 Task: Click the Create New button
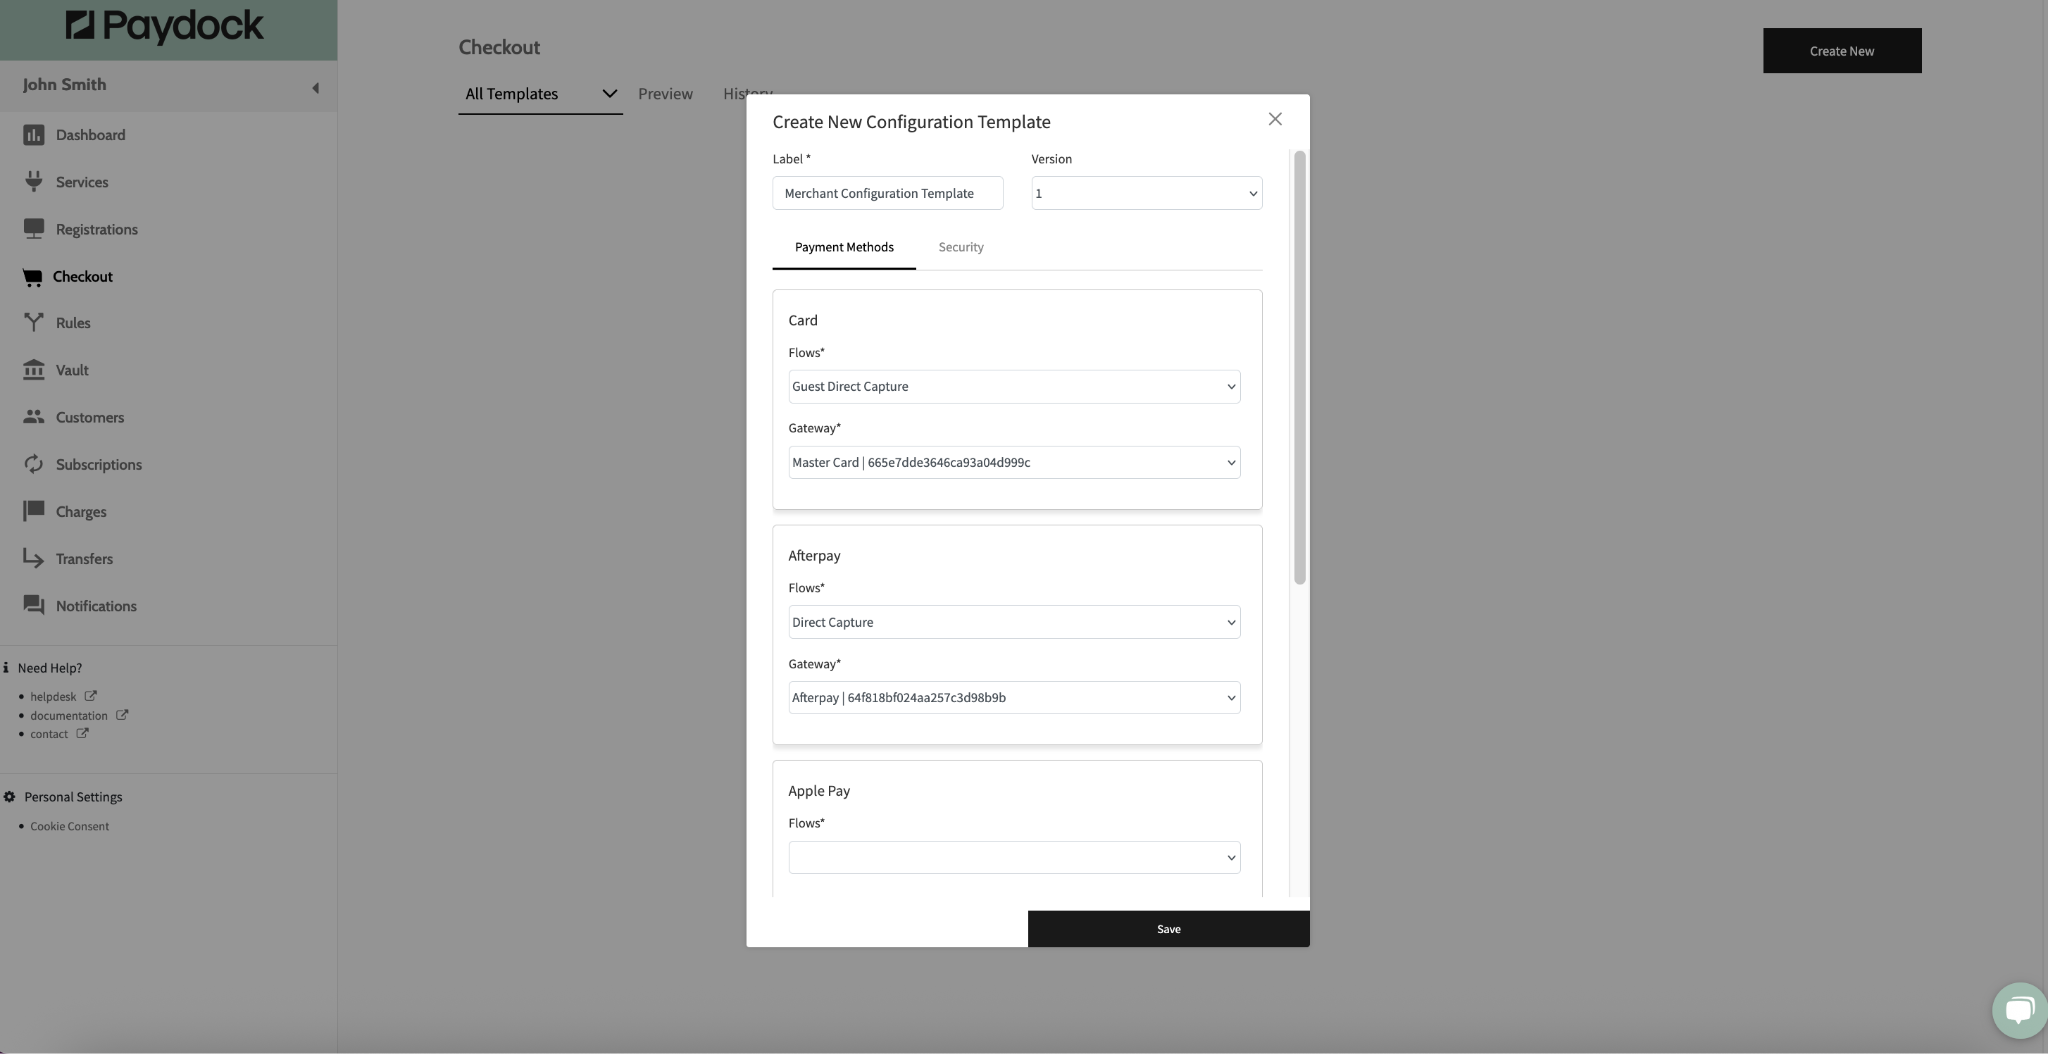click(x=1842, y=51)
